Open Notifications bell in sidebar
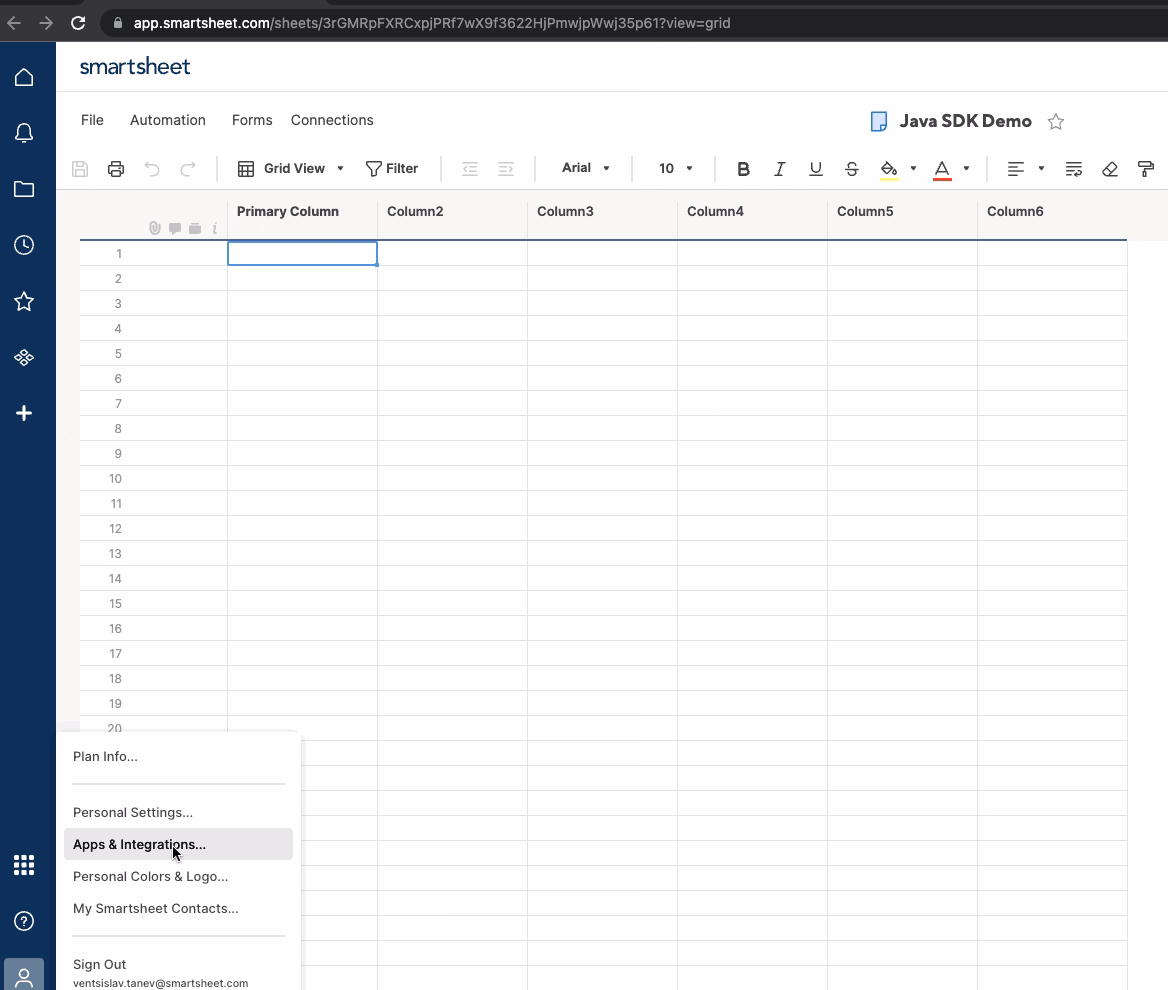The height and width of the screenshot is (990, 1168). point(24,134)
